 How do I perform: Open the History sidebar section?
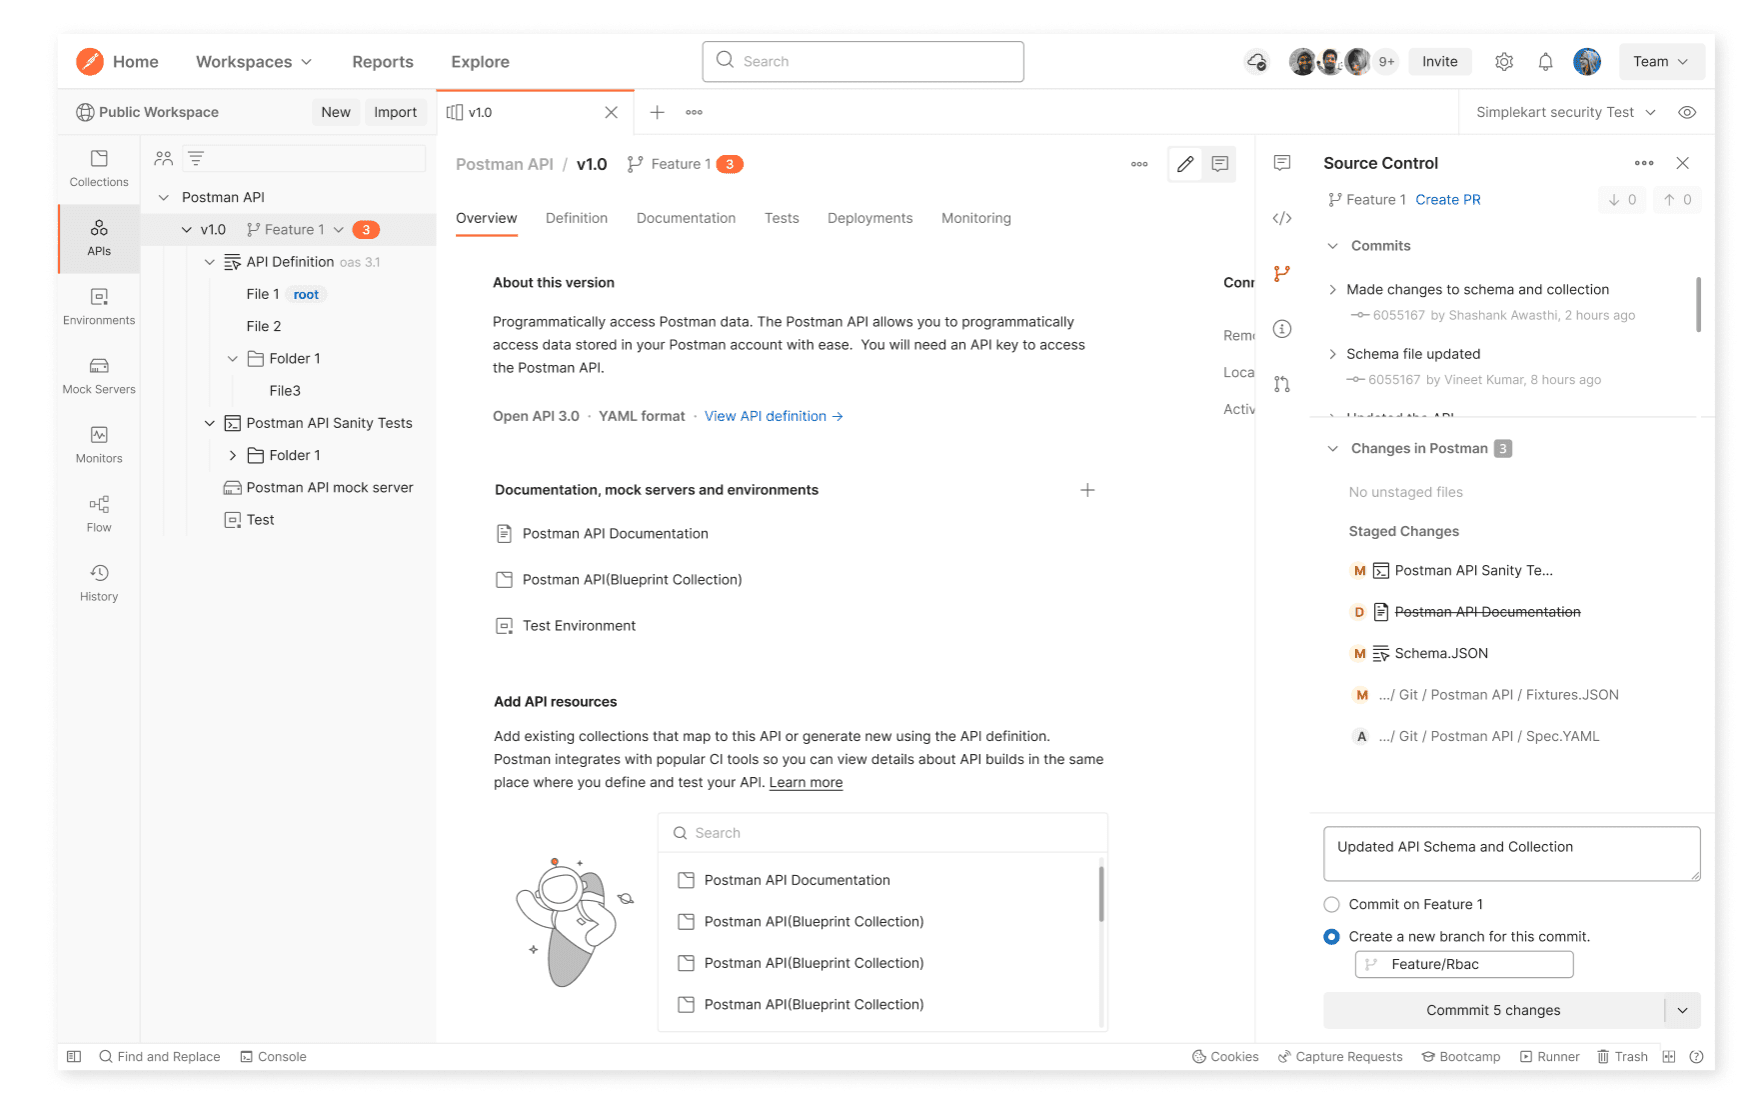(99, 582)
